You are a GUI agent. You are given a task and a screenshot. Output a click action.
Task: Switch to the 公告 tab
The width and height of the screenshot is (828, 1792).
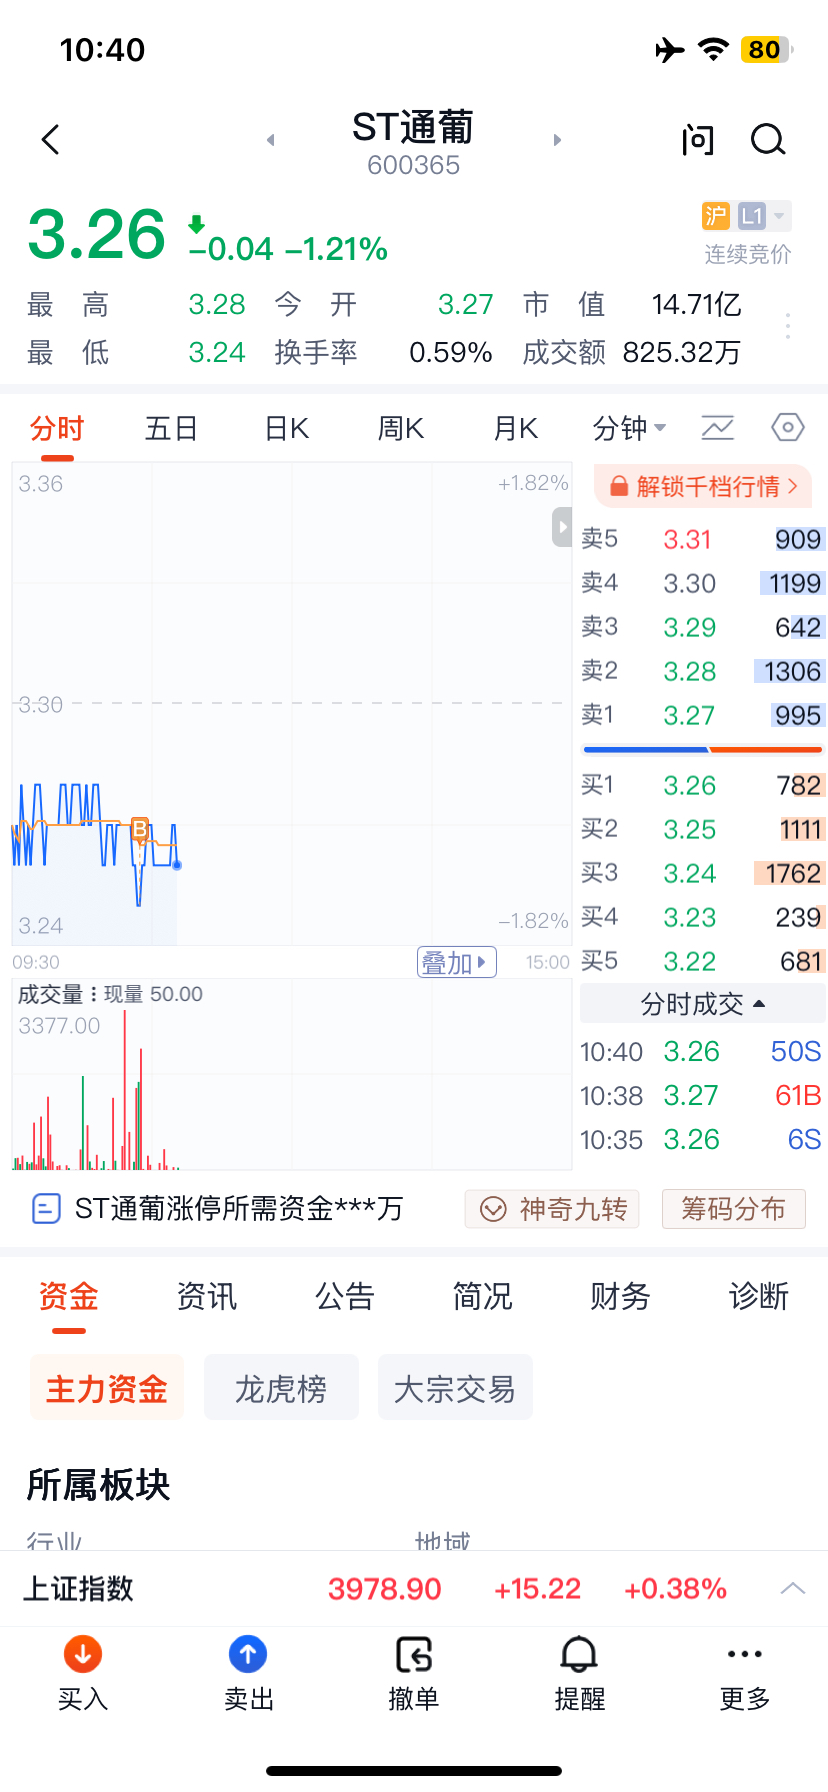tap(345, 1296)
